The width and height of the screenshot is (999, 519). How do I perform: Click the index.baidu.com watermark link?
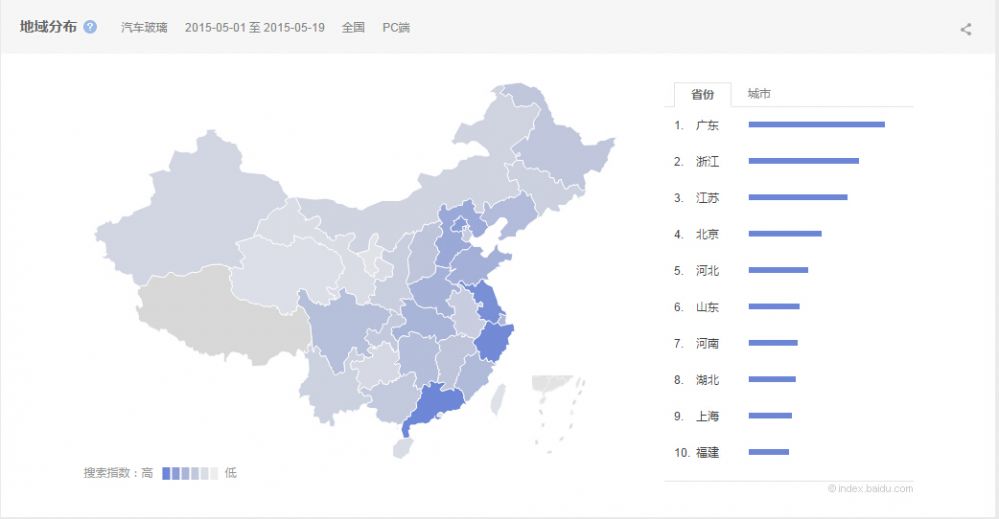(x=870, y=488)
